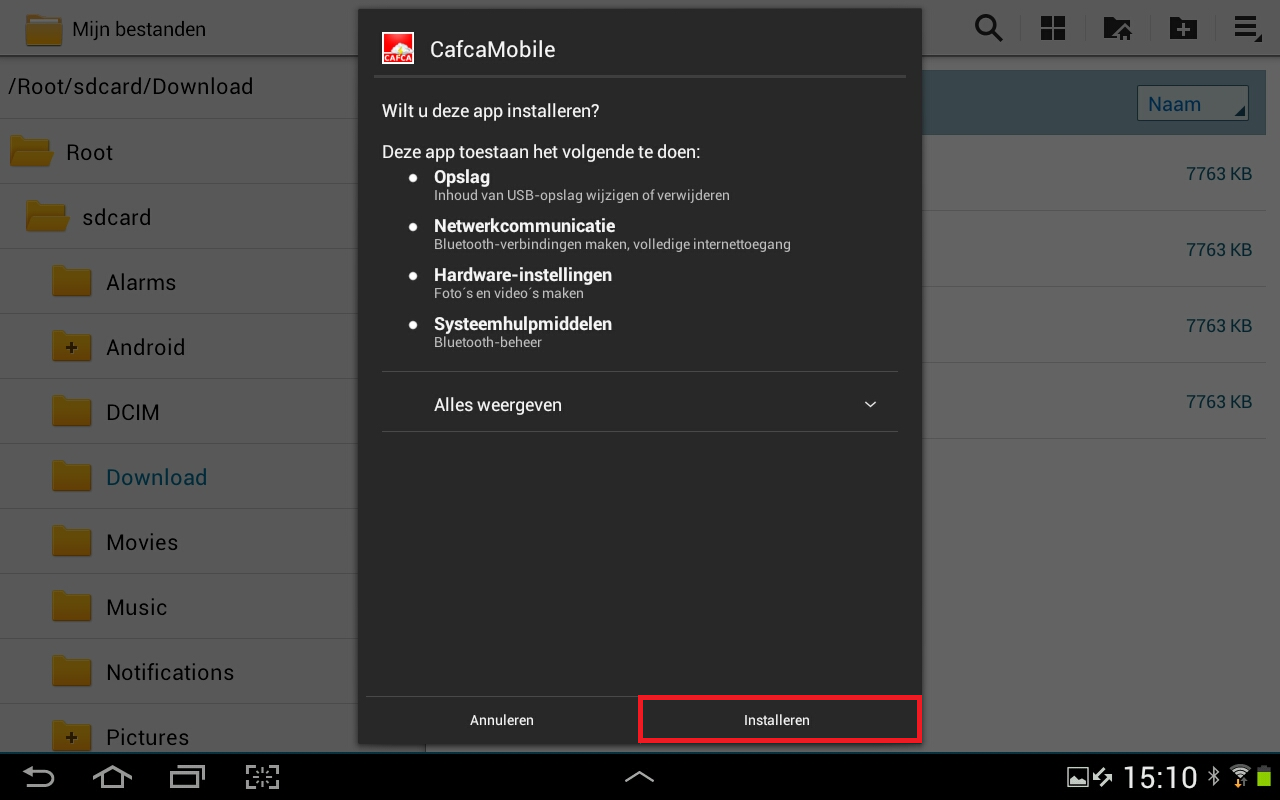The width and height of the screenshot is (1280, 800).
Task: Select sdcard folder in tree
Action: tap(178, 217)
